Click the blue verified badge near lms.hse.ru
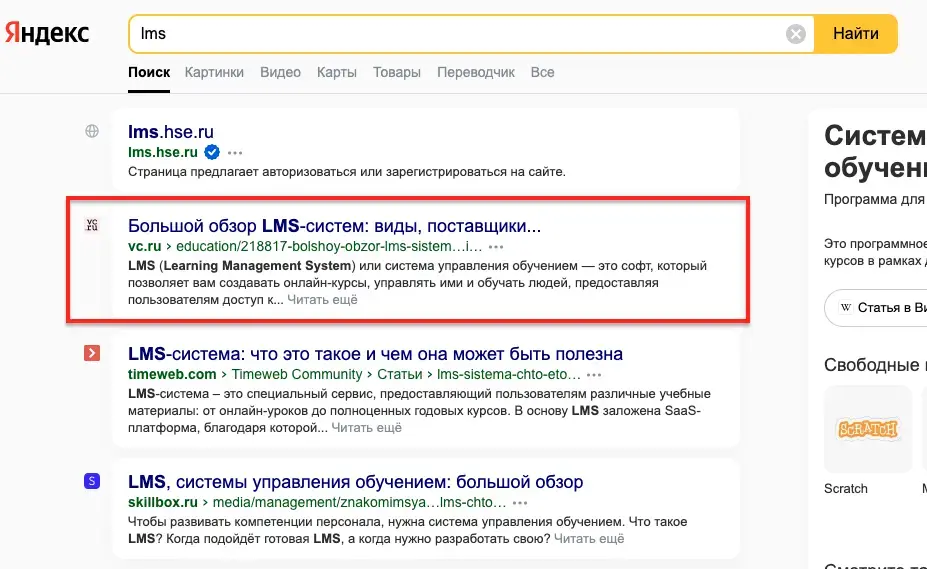 click(x=212, y=152)
